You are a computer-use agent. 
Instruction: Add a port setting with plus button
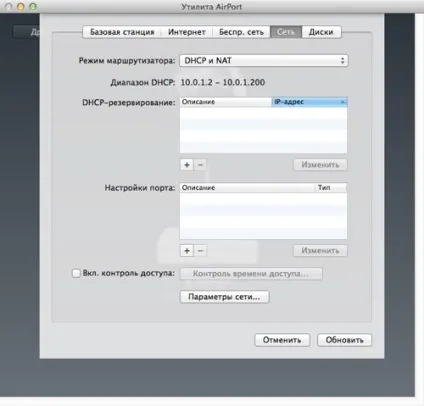coord(187,251)
